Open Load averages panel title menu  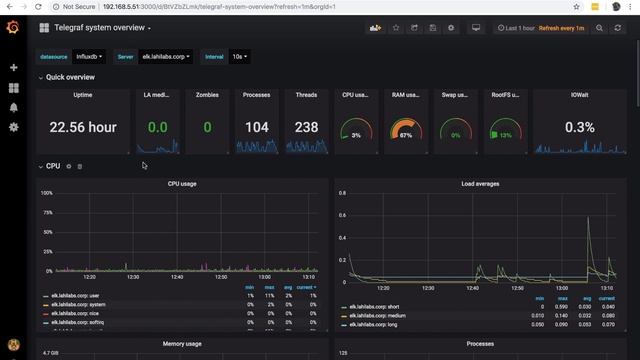pyautogui.click(x=480, y=184)
